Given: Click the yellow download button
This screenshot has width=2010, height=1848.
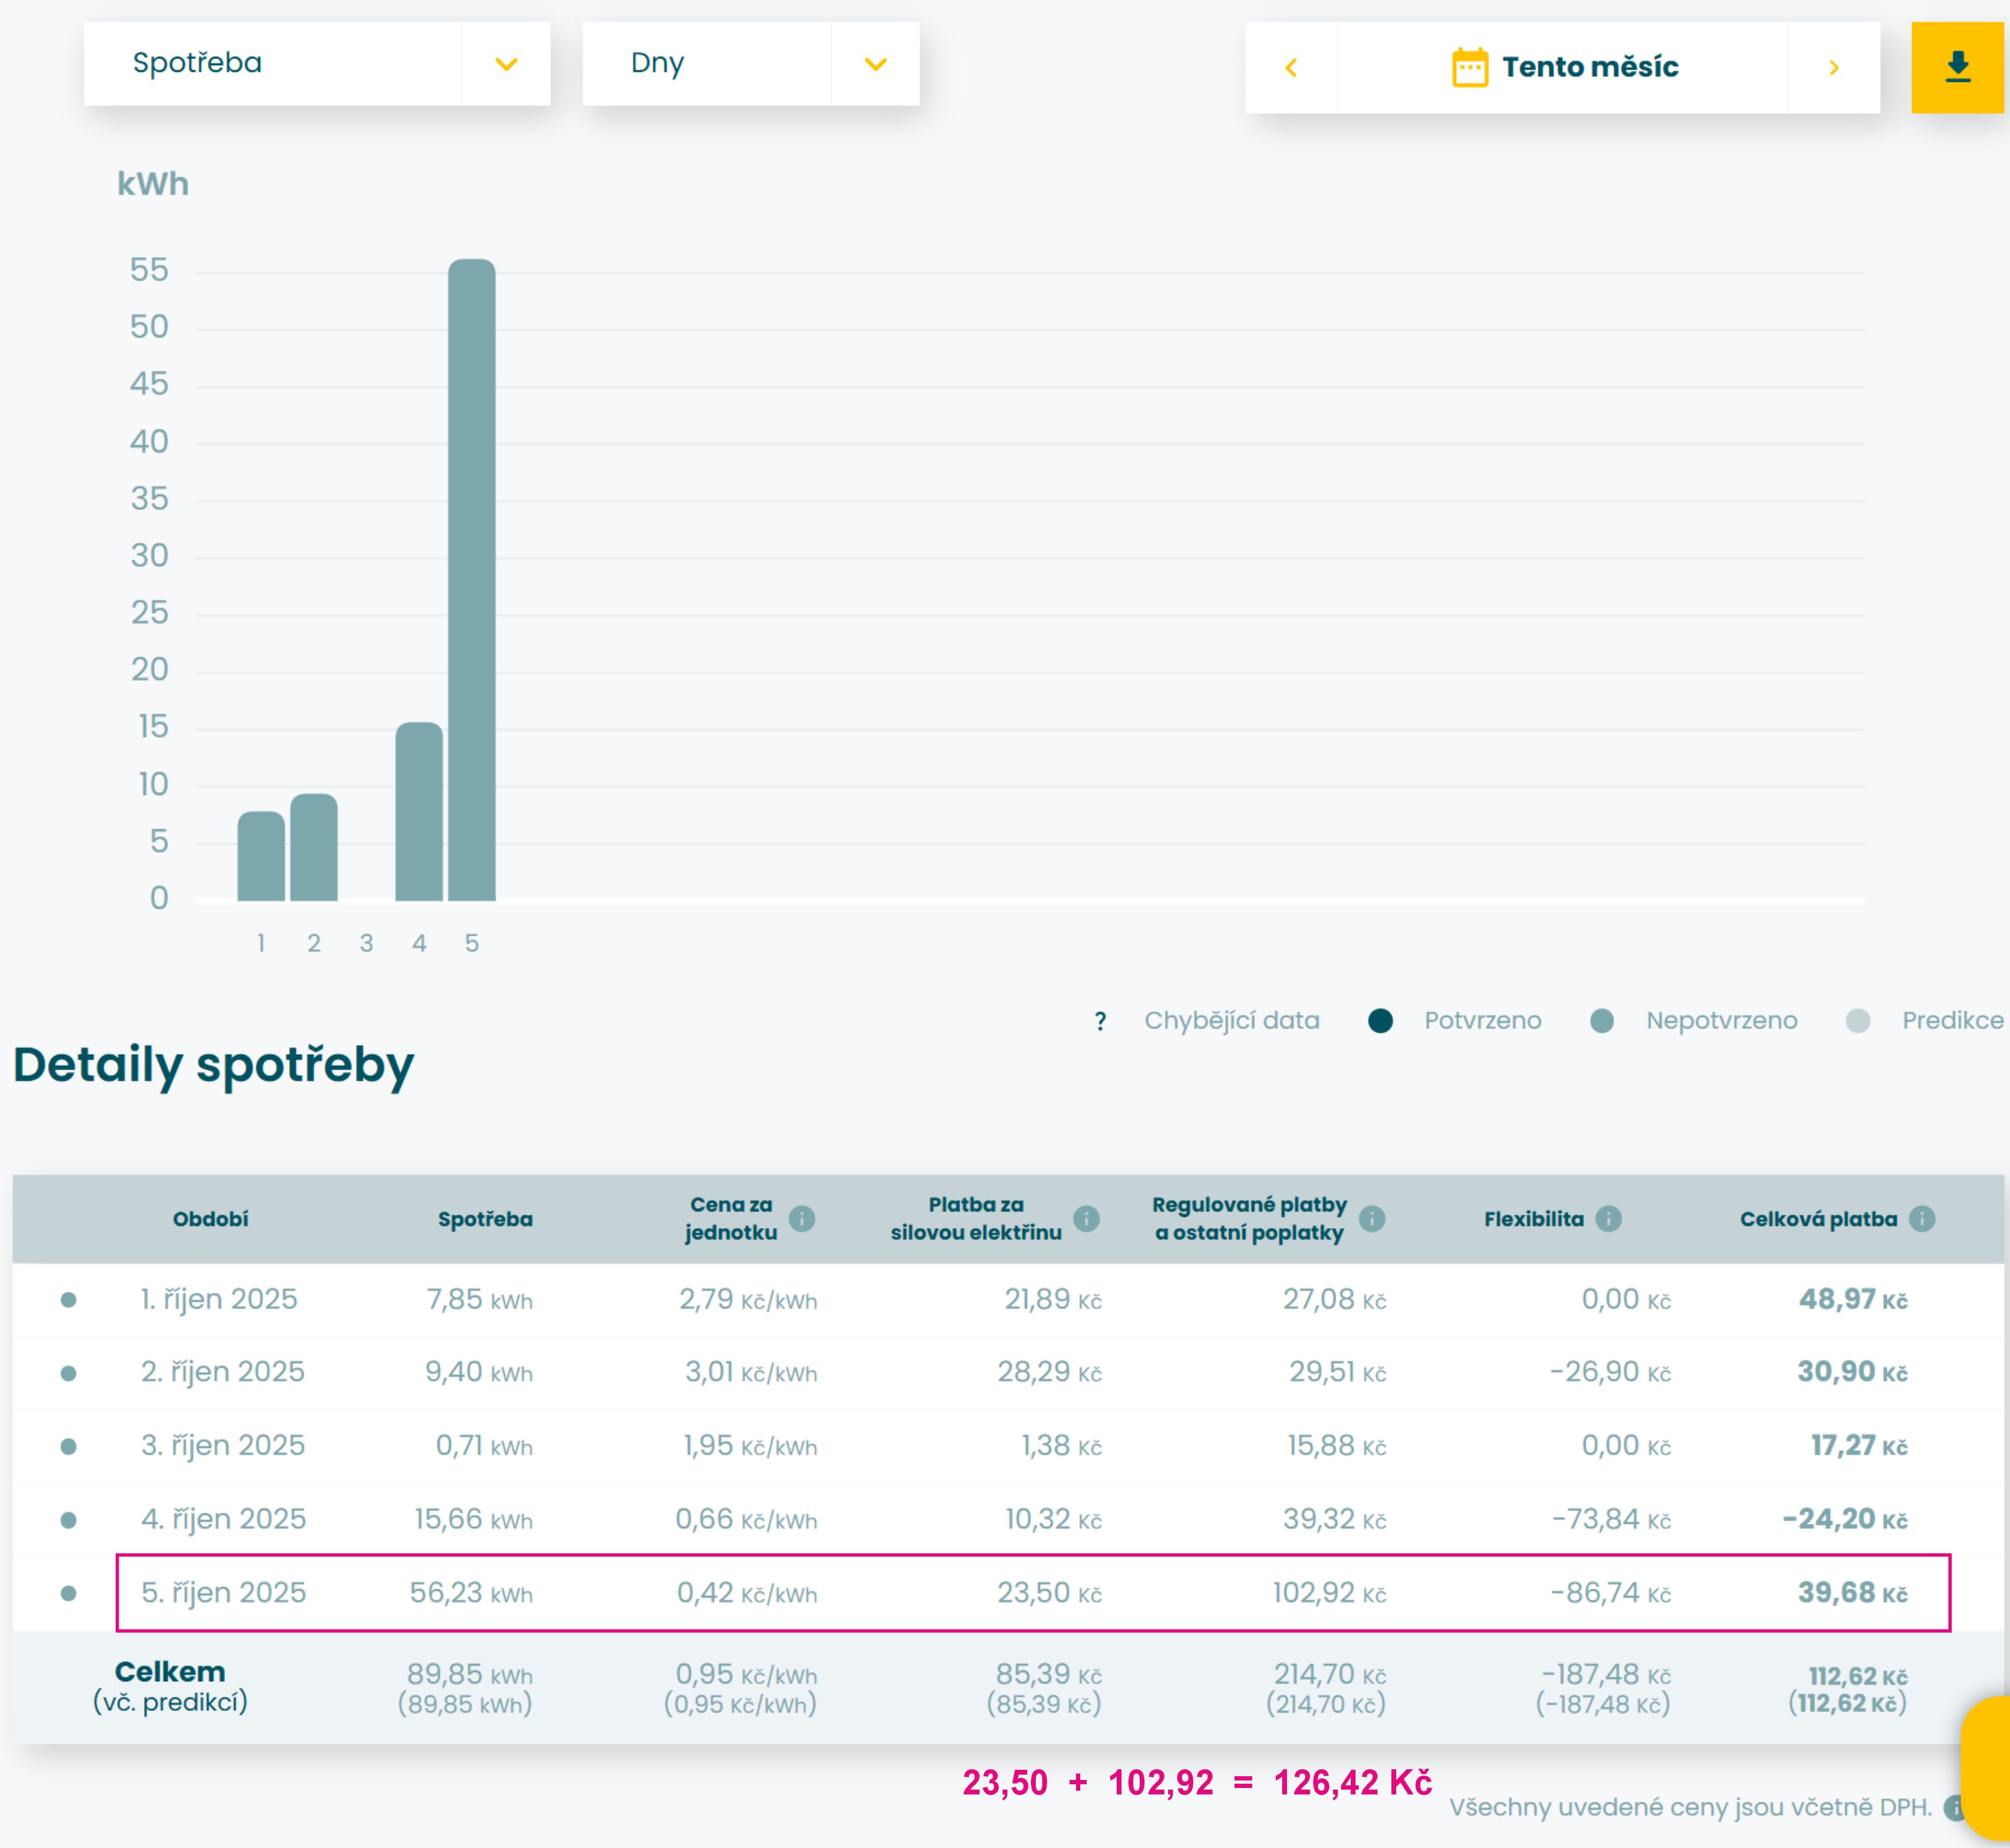Looking at the screenshot, I should pos(1957,67).
